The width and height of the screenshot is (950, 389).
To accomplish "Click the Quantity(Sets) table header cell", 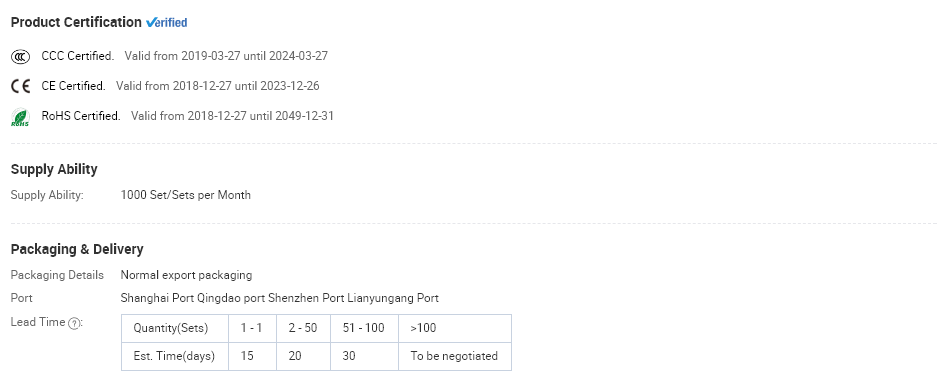I will coord(174,328).
